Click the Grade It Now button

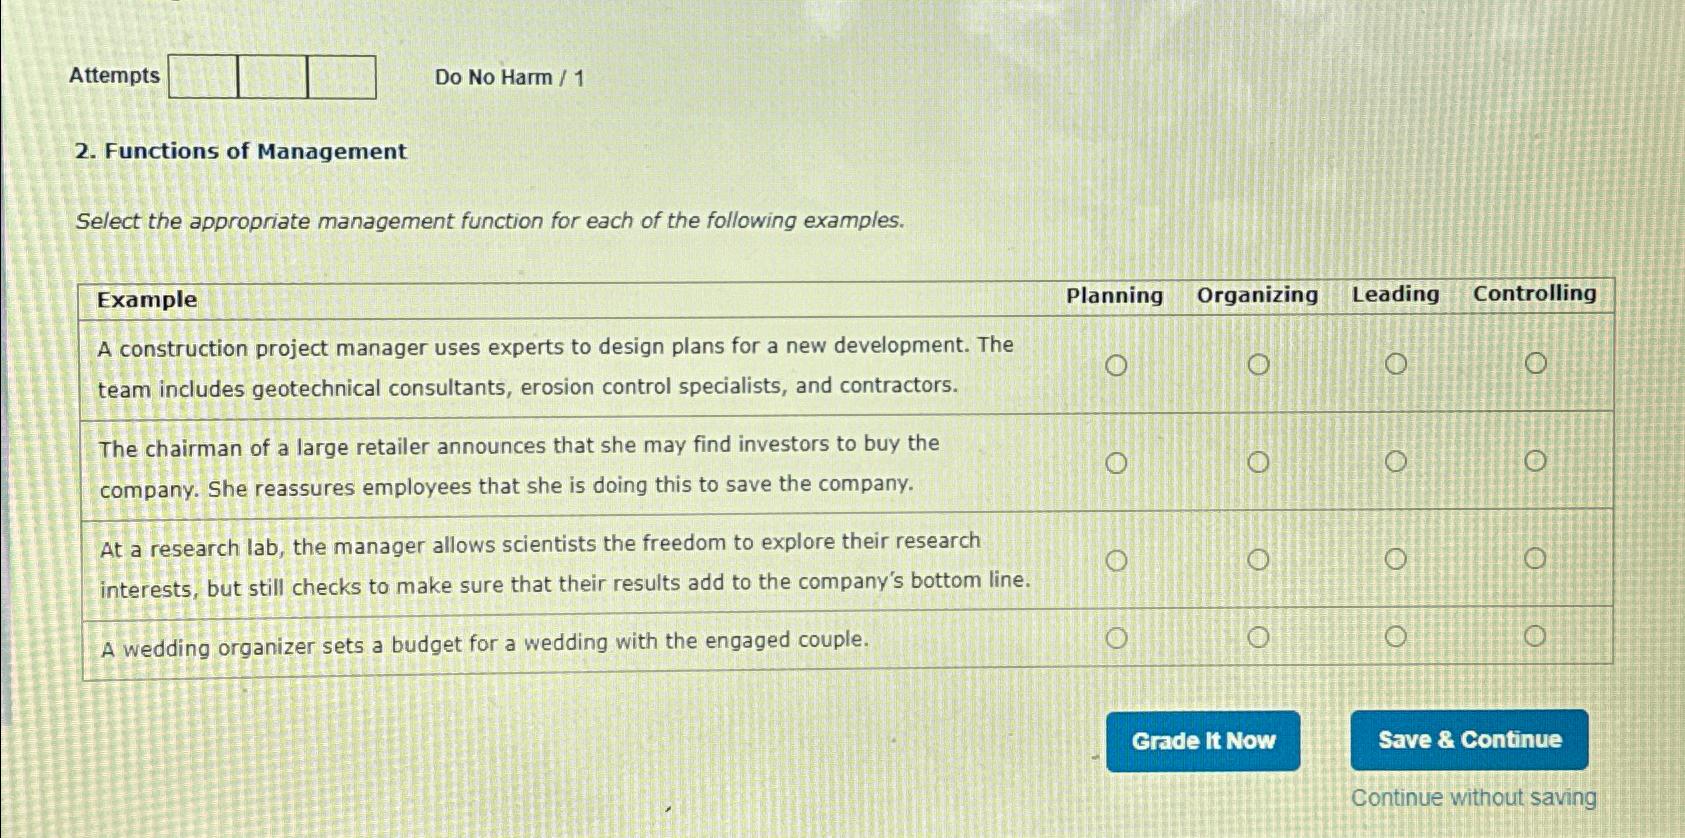point(1203,740)
